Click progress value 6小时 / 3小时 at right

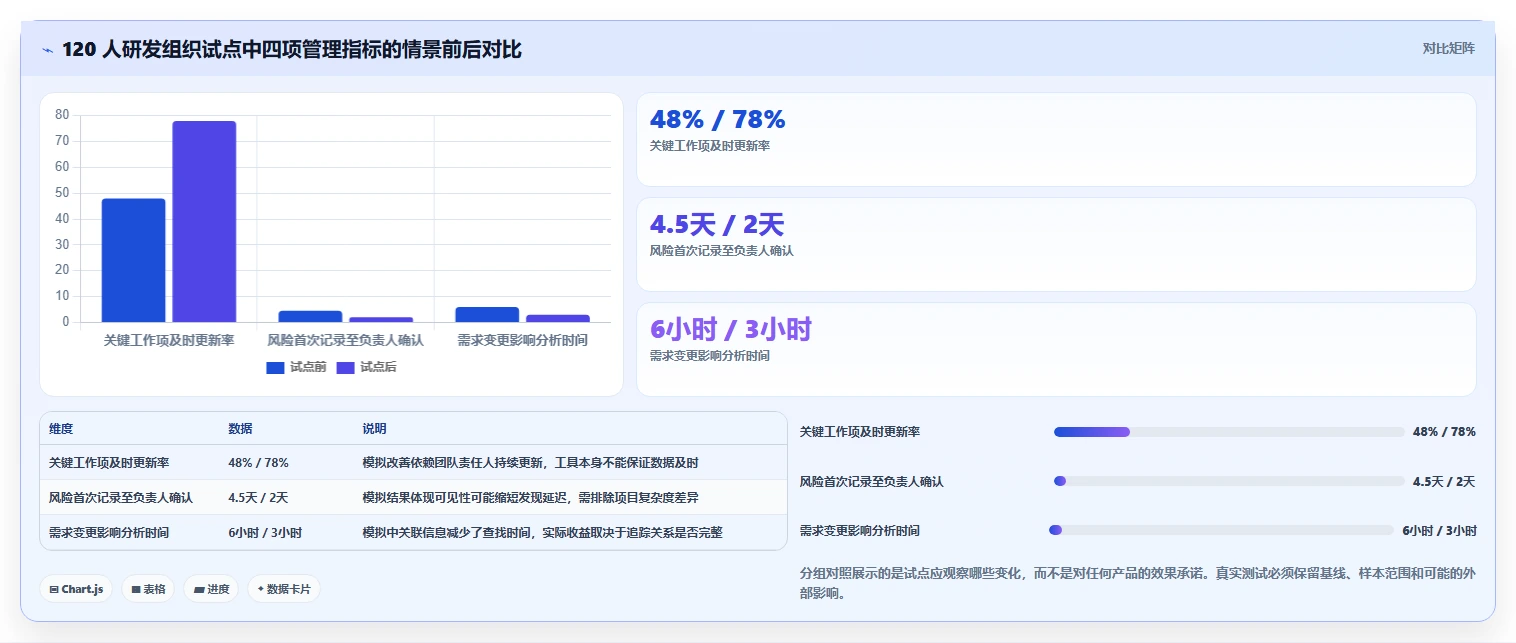tap(1439, 530)
